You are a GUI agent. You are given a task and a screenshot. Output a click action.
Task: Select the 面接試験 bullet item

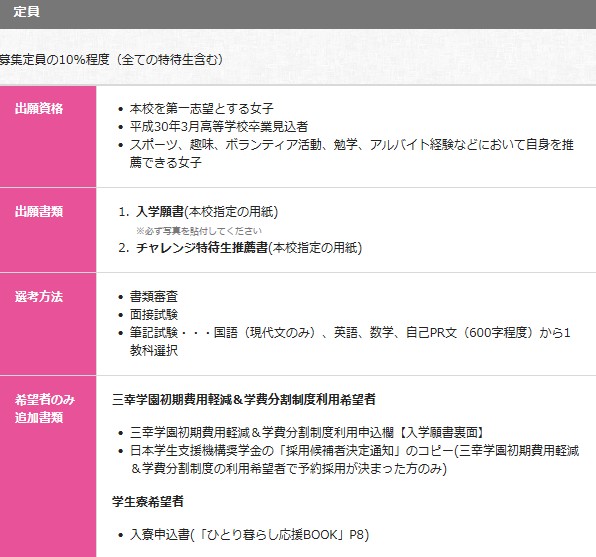click(154, 314)
